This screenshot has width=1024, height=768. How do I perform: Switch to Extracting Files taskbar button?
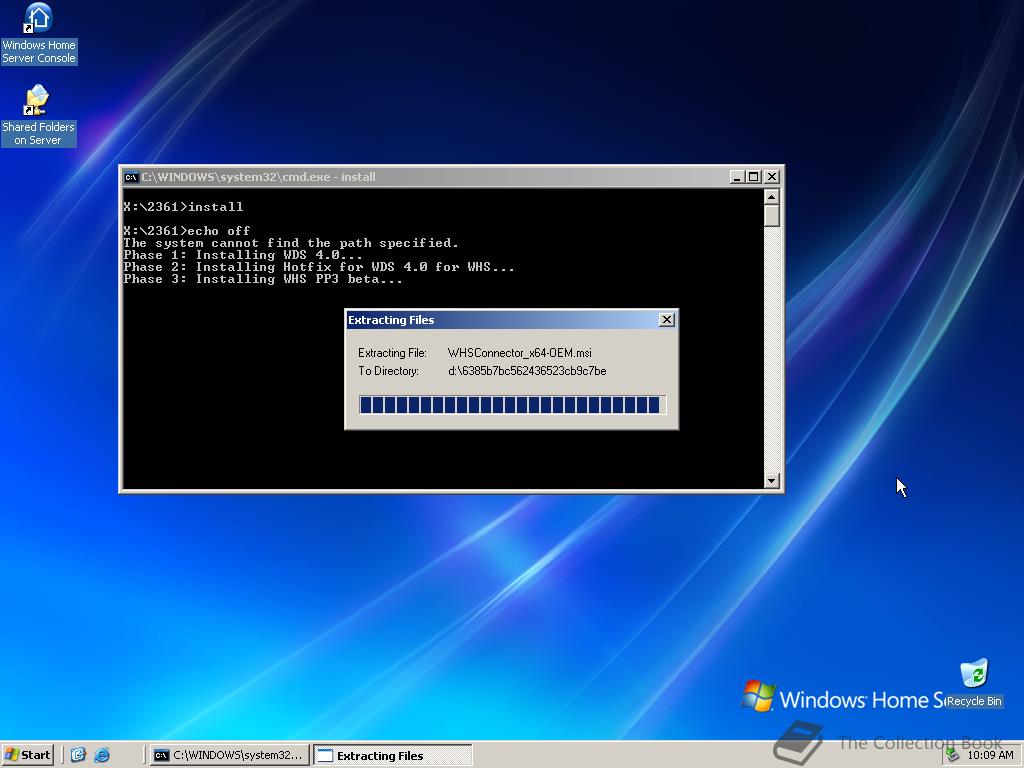pos(392,755)
